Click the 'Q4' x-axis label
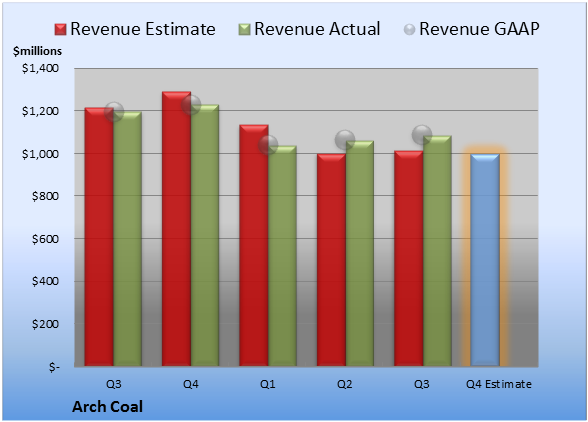588x422 pixels. pyautogui.click(x=191, y=384)
